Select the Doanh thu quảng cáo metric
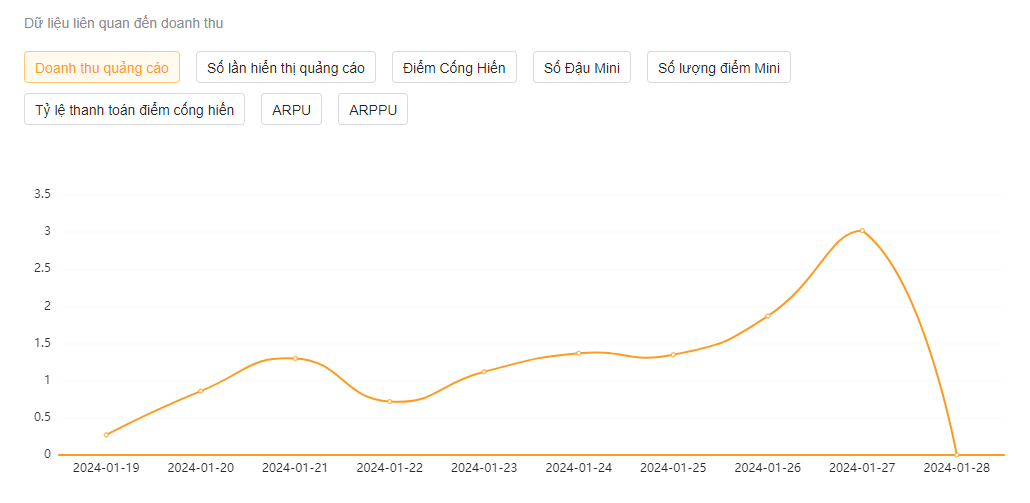The height and width of the screenshot is (503, 1030). point(102,68)
